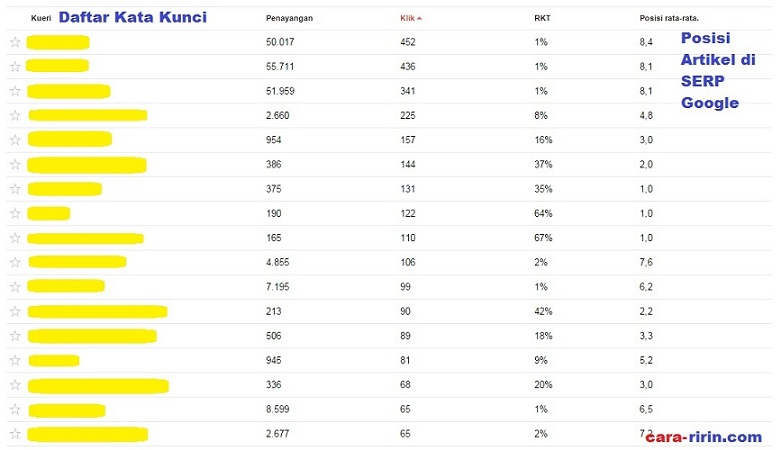Select the yellow-highlighted query with 67% RKT

pos(85,238)
